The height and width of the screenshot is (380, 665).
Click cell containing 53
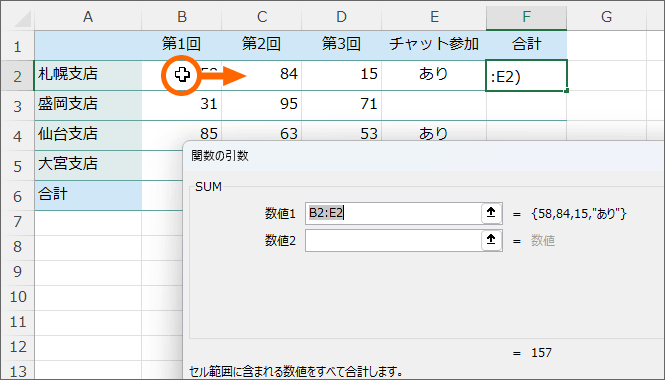click(x=341, y=131)
